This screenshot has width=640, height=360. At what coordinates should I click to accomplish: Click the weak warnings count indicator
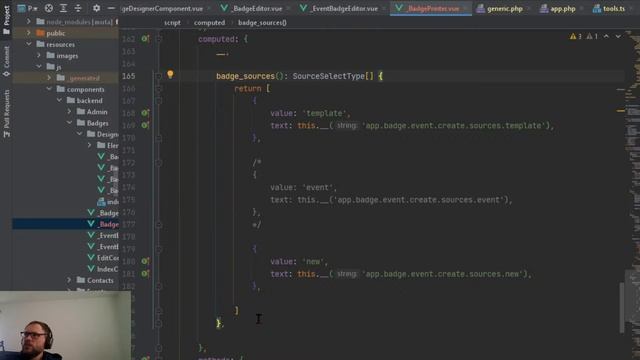pos(592,37)
